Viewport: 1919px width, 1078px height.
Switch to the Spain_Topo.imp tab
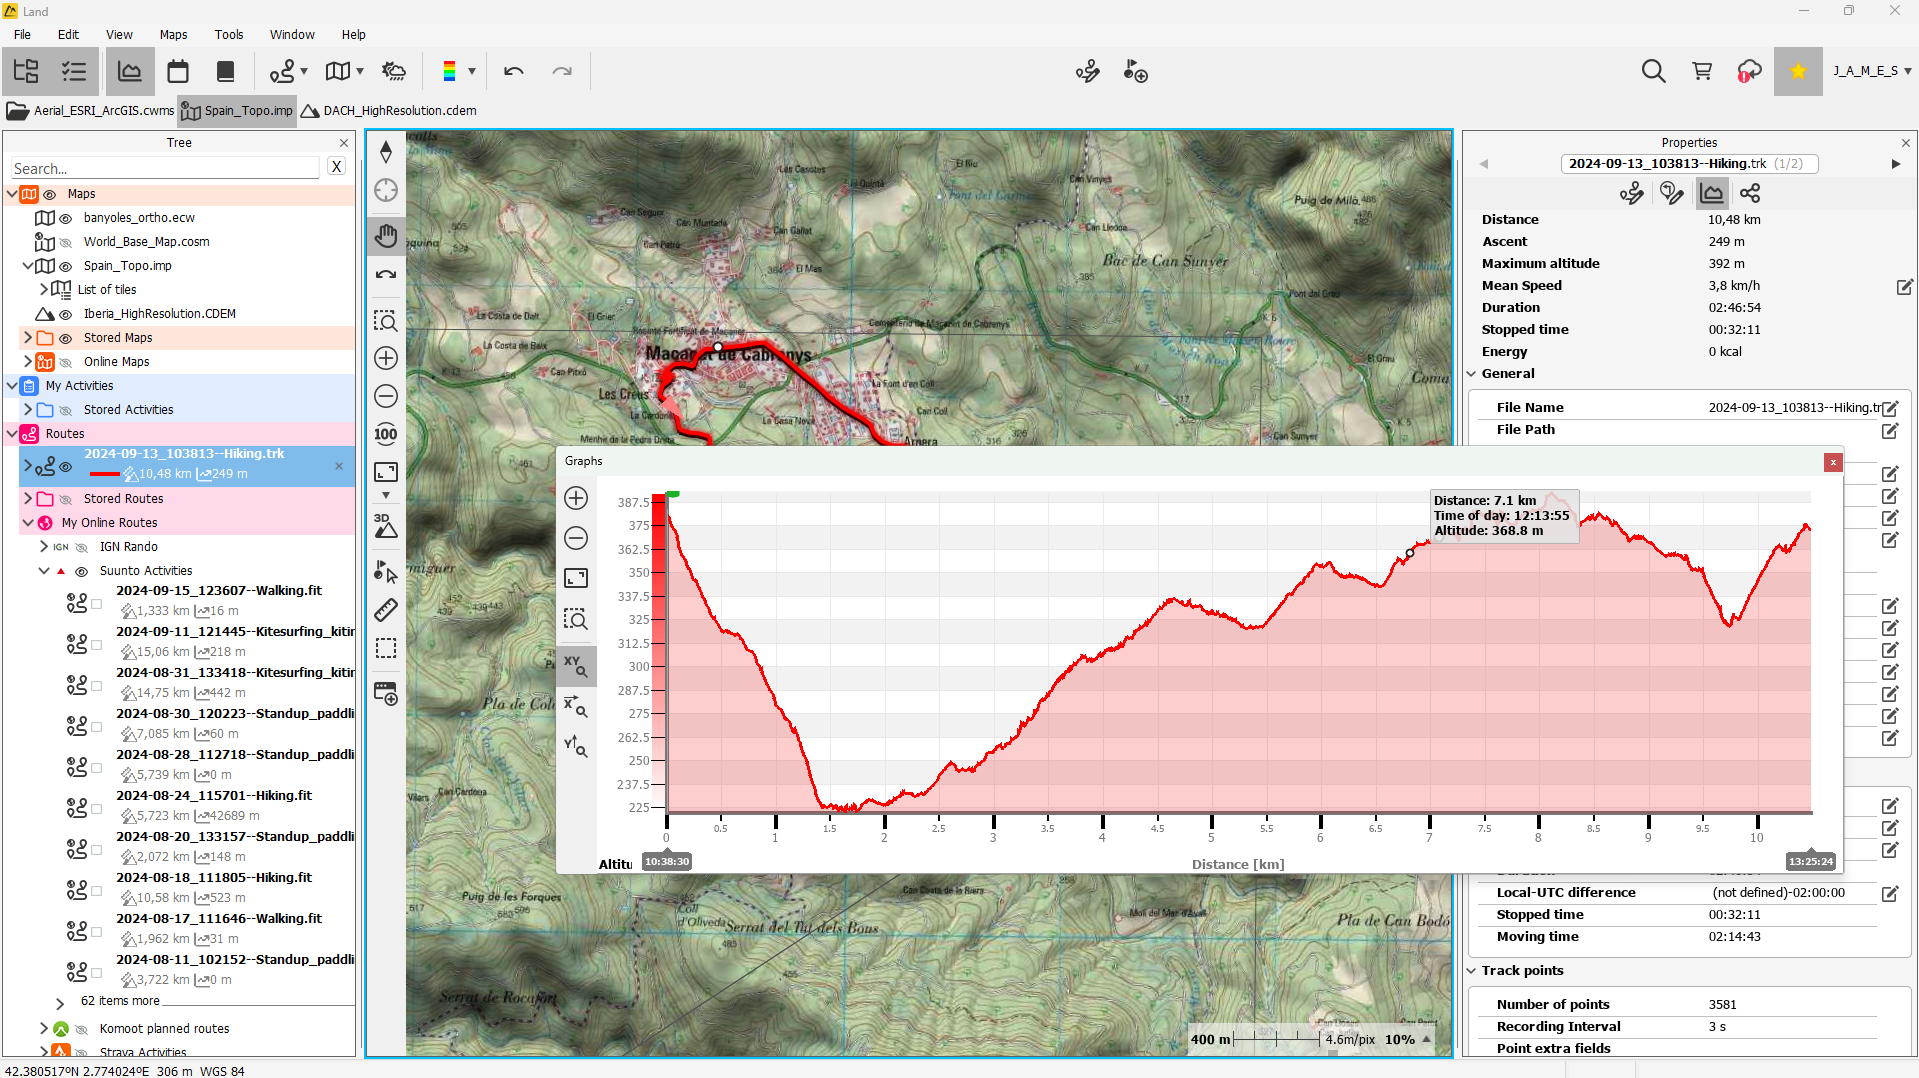[237, 111]
